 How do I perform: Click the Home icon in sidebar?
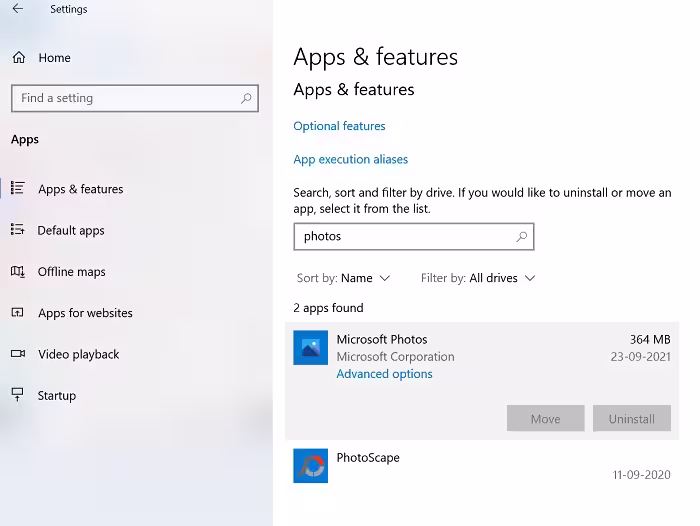click(18, 58)
